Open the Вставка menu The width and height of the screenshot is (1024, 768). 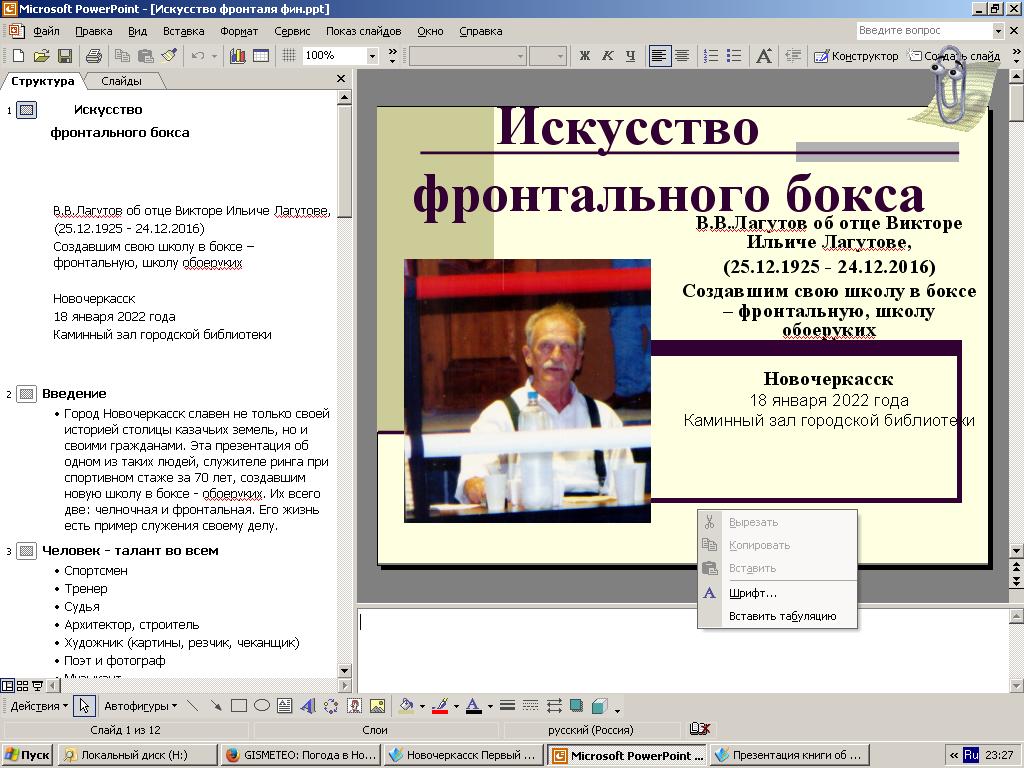pyautogui.click(x=184, y=31)
